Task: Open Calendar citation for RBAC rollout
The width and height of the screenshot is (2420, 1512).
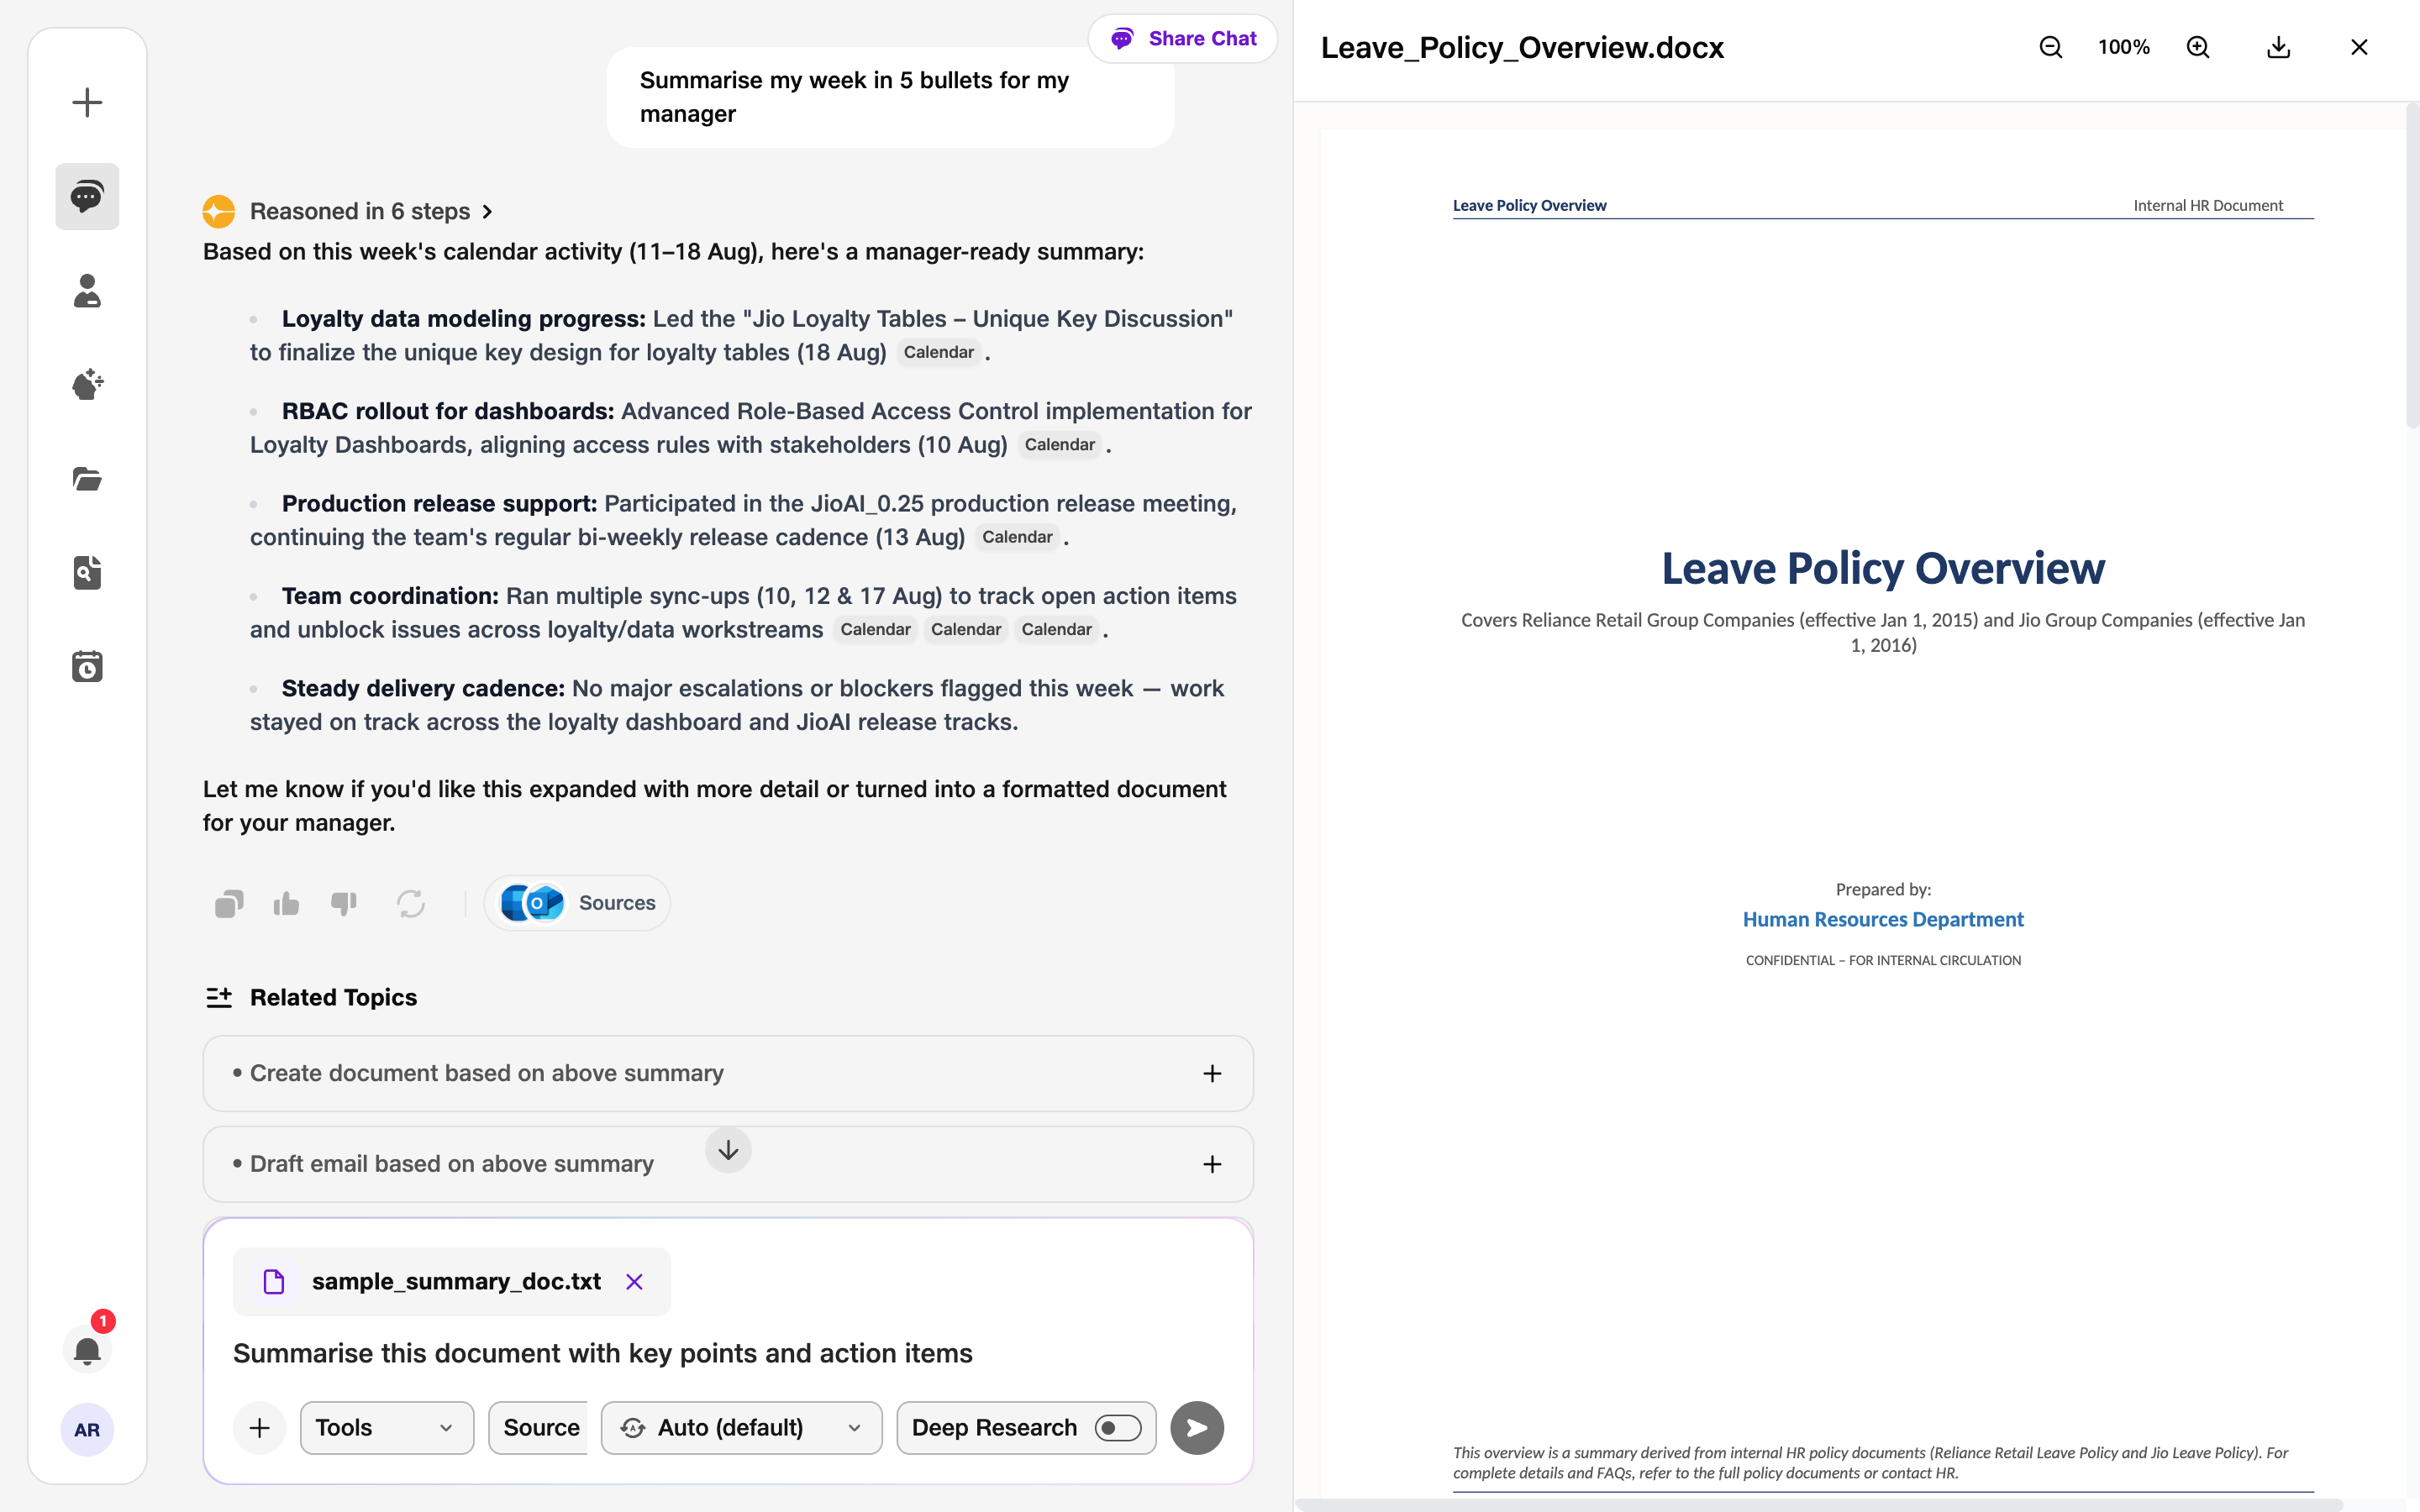Action: tap(1059, 445)
